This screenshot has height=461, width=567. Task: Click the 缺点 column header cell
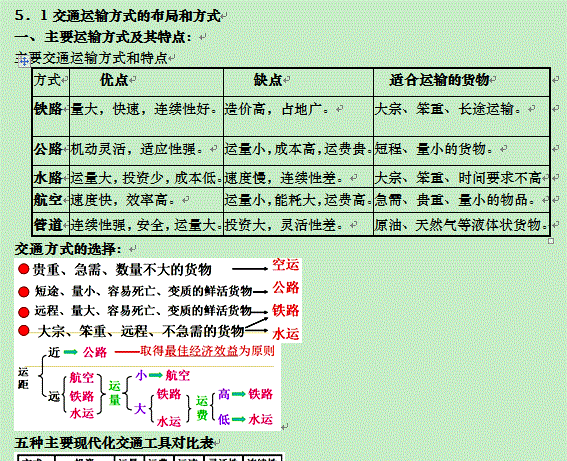coord(298,82)
